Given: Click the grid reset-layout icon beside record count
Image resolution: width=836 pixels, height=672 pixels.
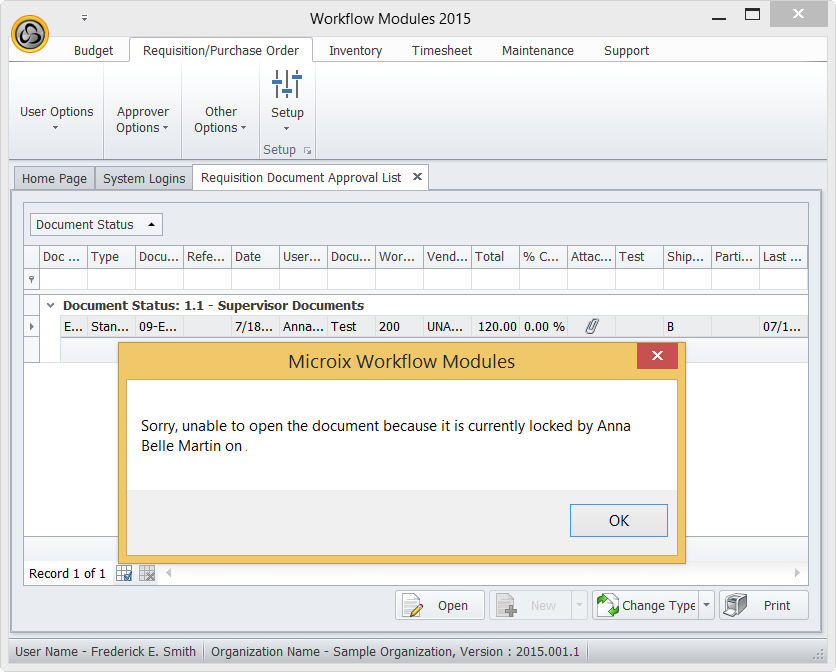Looking at the screenshot, I should 147,573.
